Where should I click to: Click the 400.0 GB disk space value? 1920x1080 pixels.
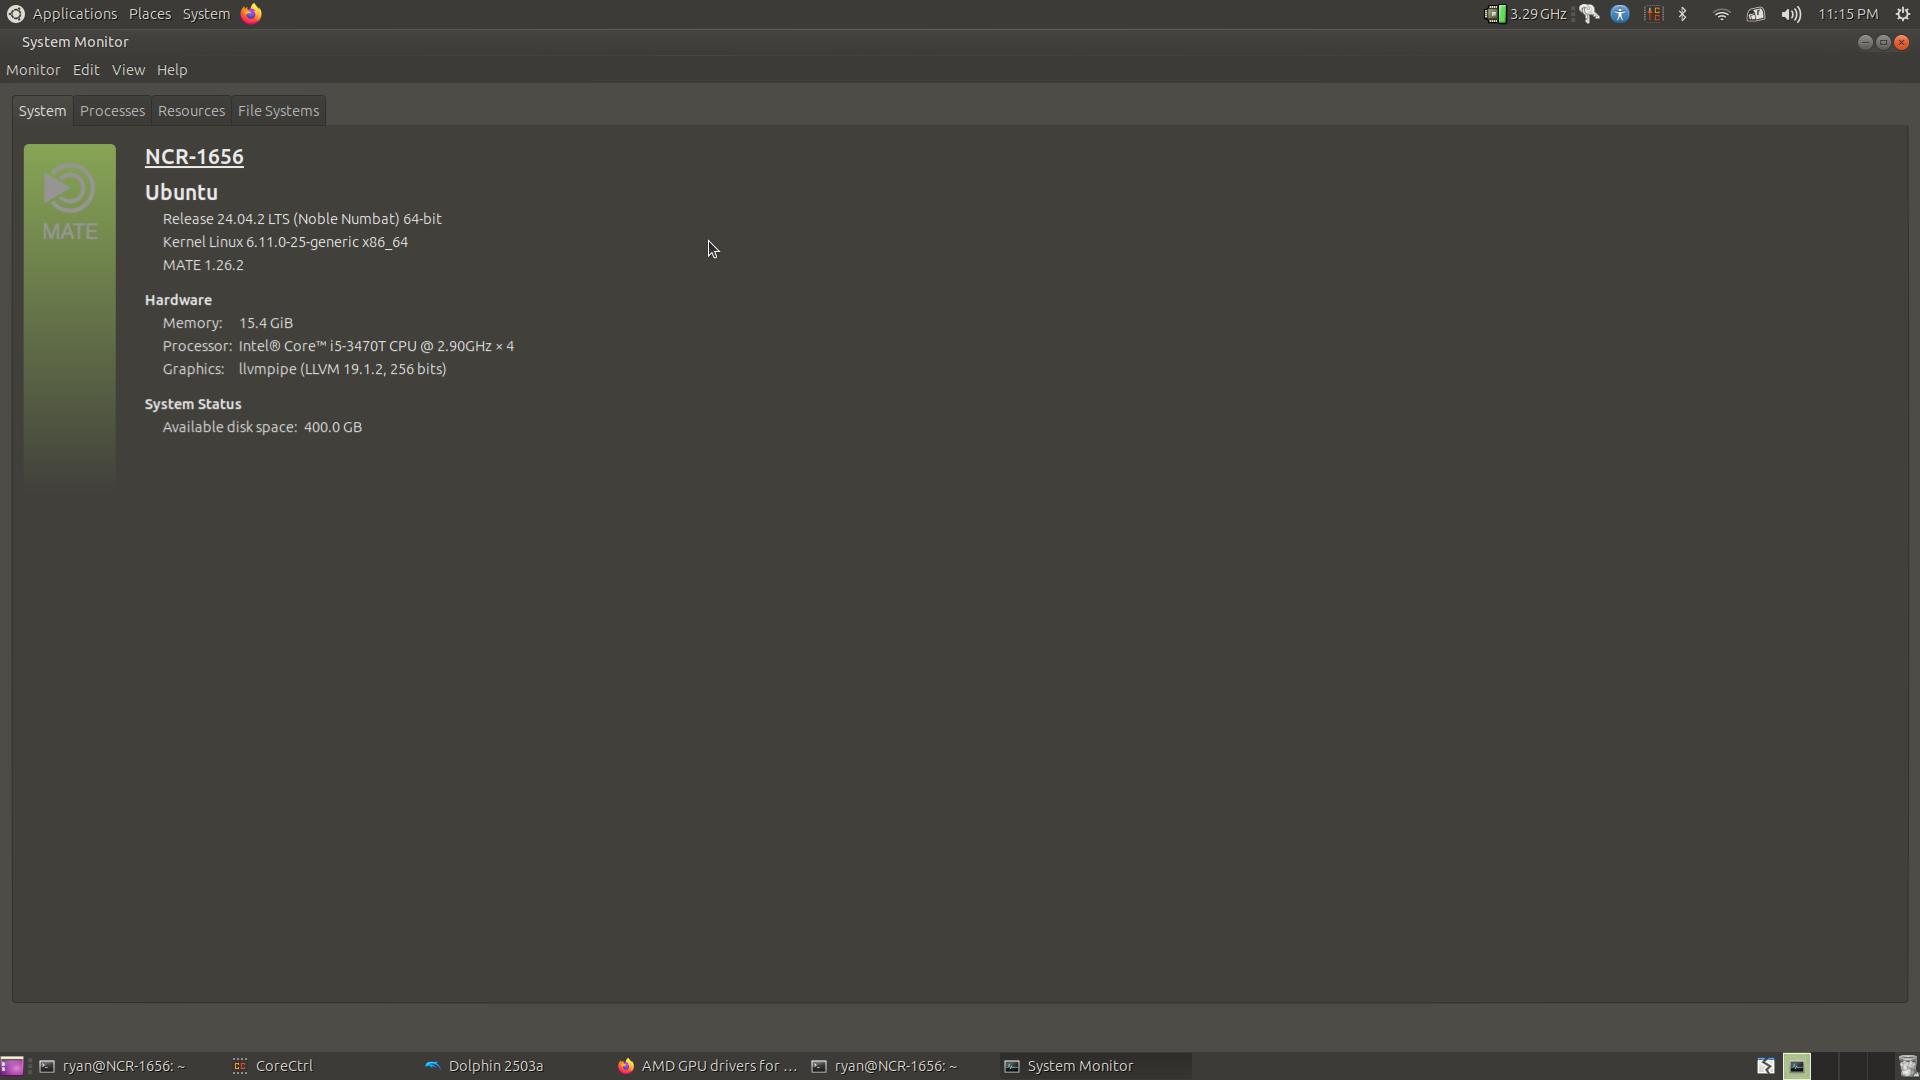coord(333,427)
